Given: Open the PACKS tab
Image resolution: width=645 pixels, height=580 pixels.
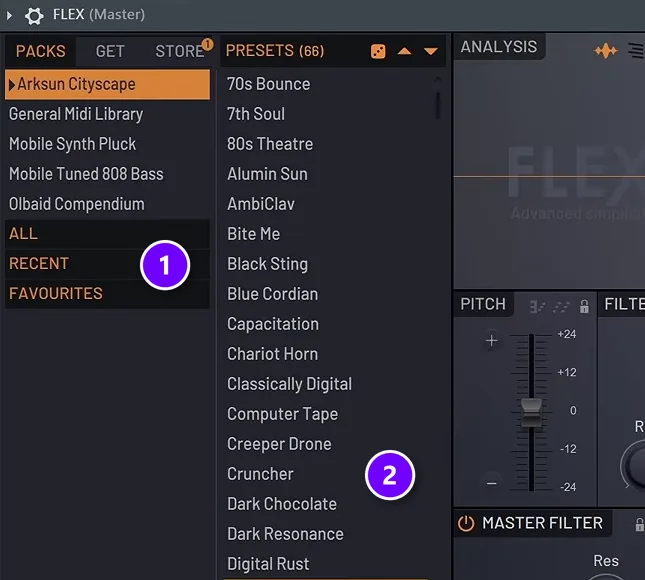Looking at the screenshot, I should (40, 51).
